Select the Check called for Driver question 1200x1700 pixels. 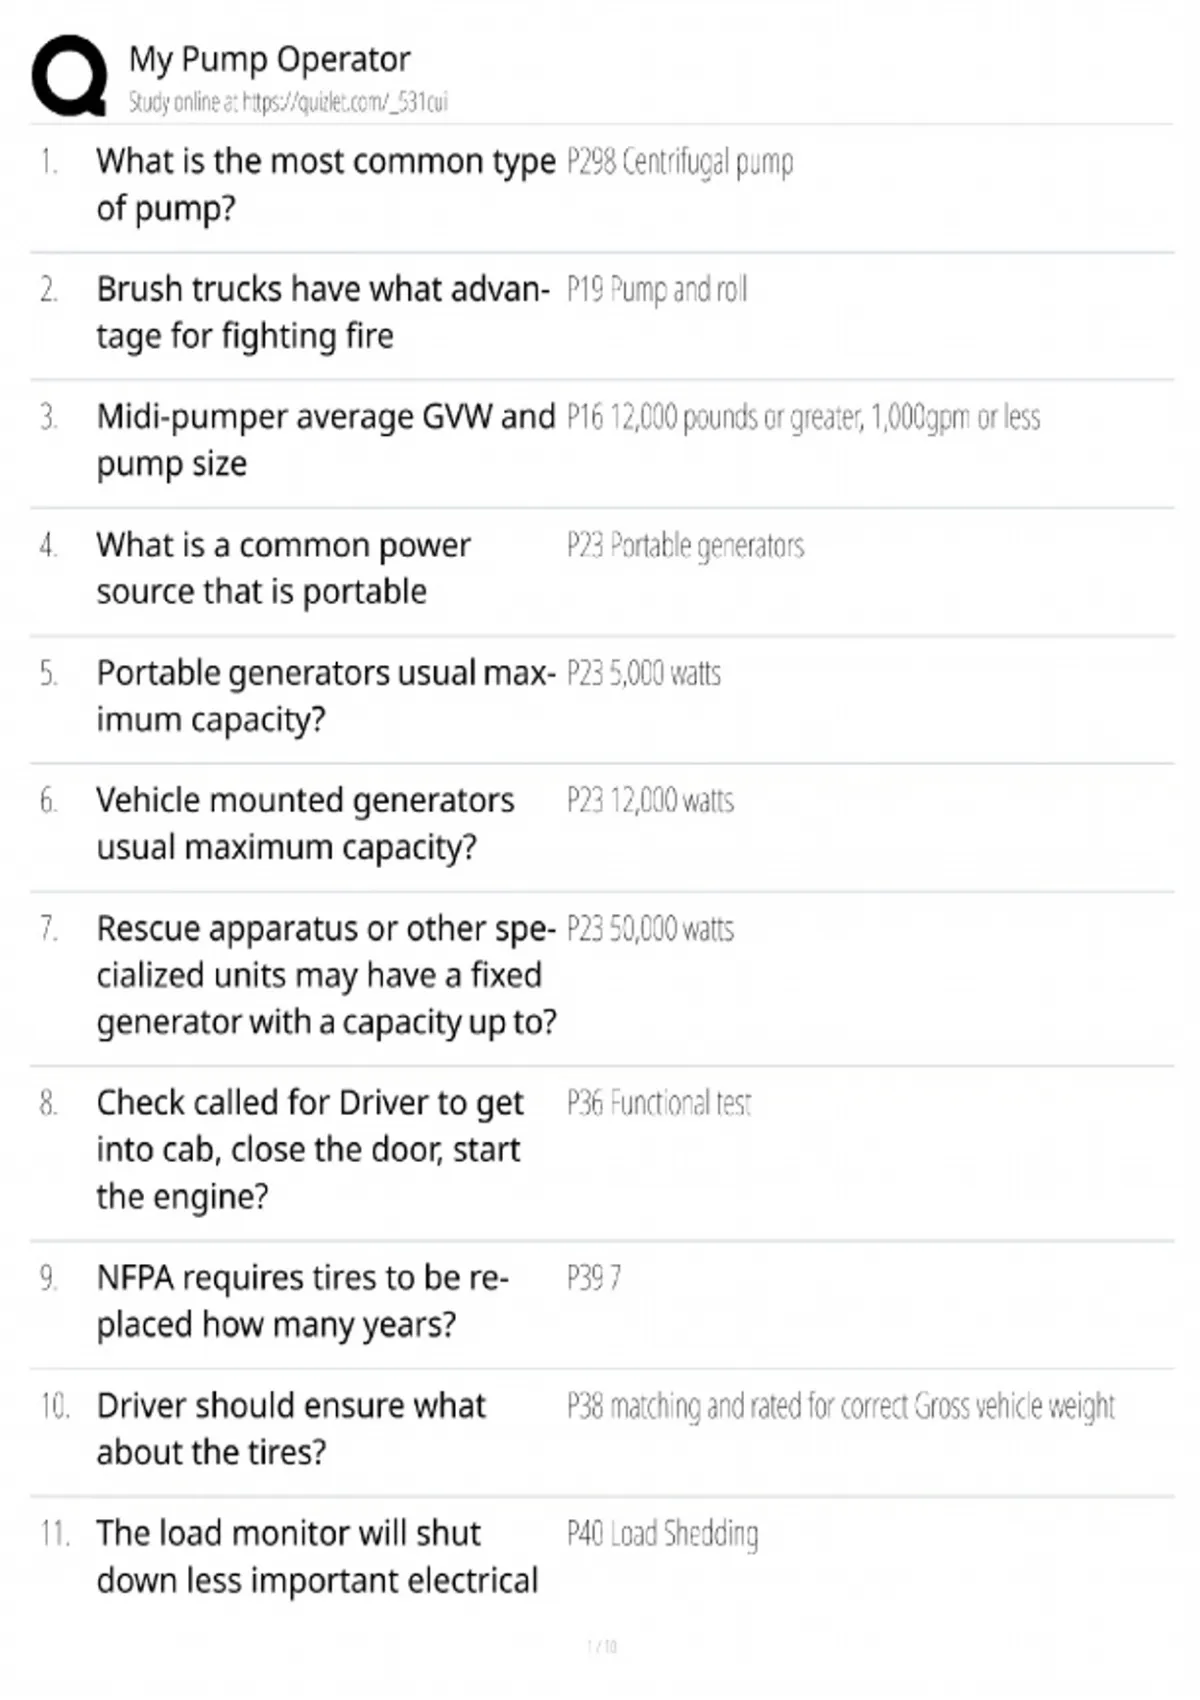310,1149
